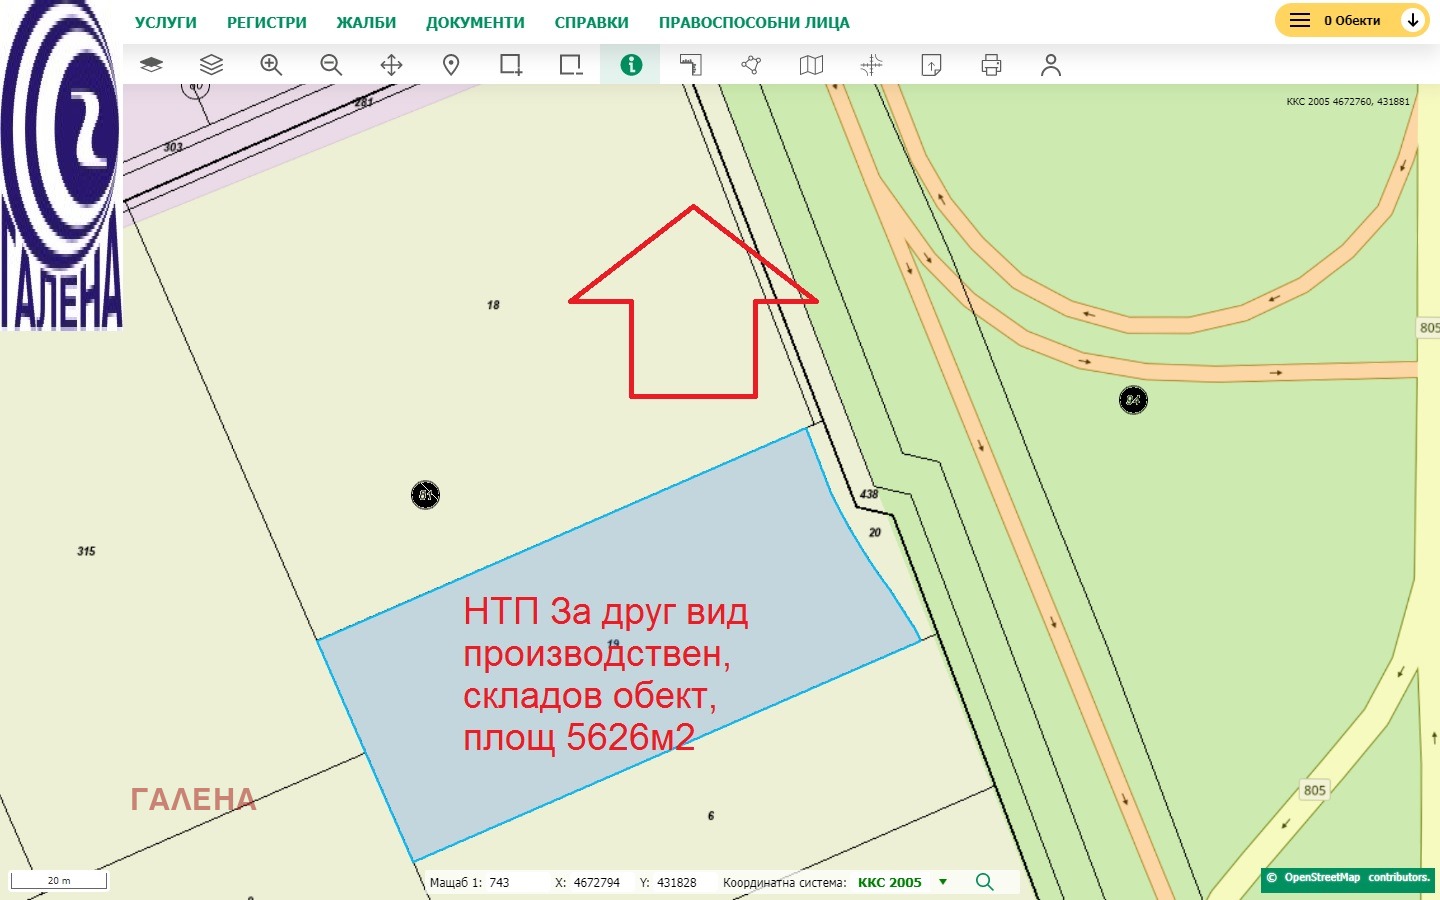Image resolution: width=1440 pixels, height=900 pixels.
Task: Click the crosshair coordinates tool
Action: pos(871,65)
